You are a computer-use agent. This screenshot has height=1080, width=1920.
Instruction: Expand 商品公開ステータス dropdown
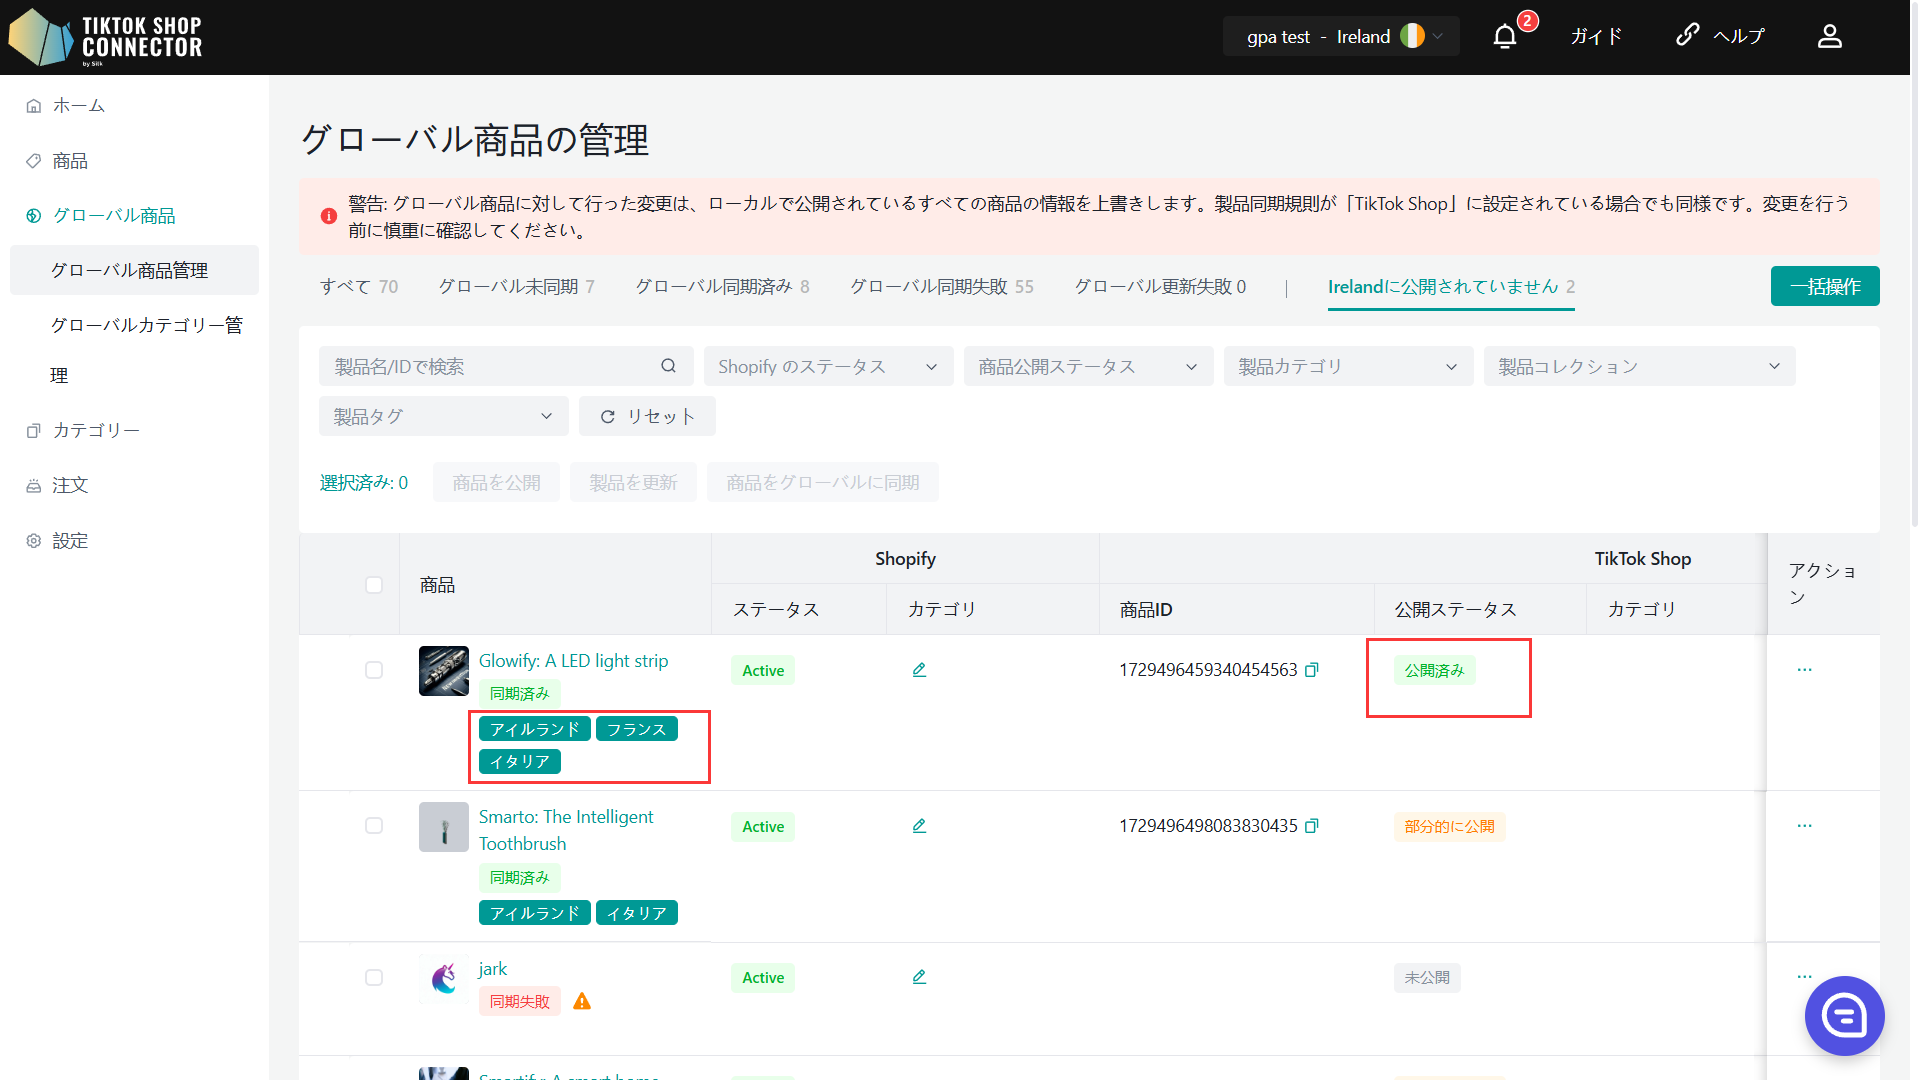[x=1088, y=366]
